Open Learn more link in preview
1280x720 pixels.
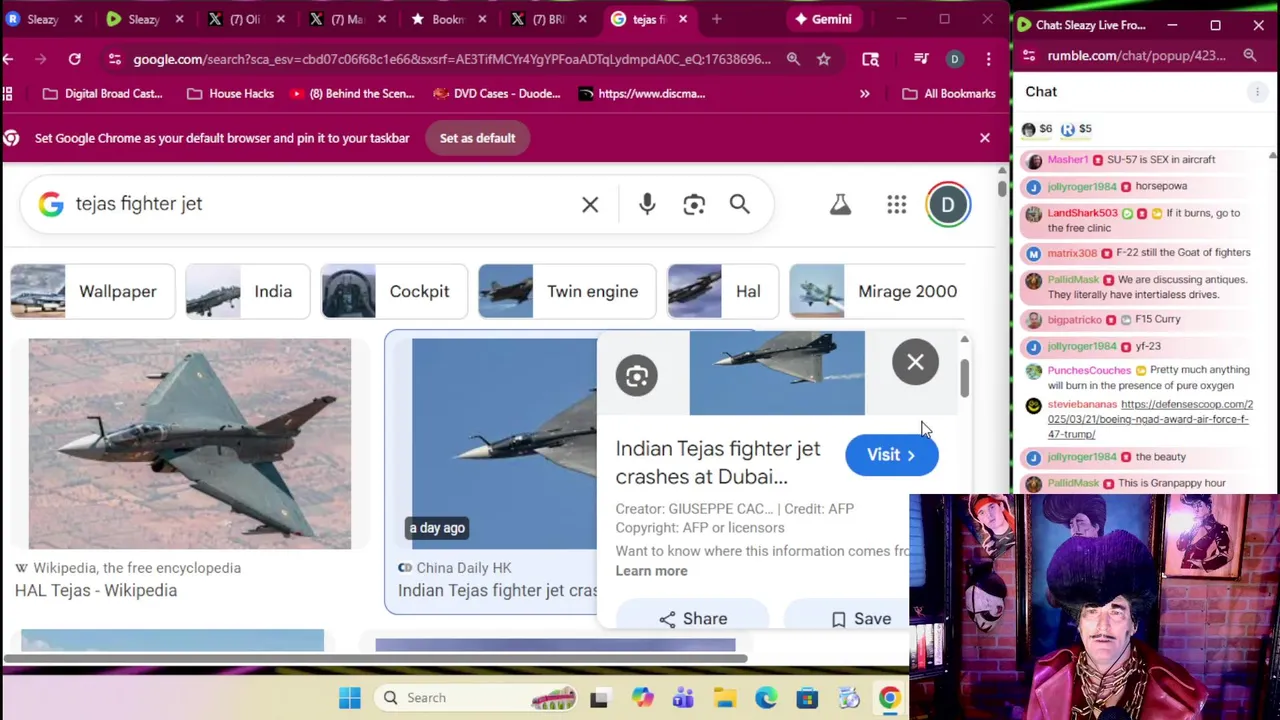pyautogui.click(x=651, y=571)
